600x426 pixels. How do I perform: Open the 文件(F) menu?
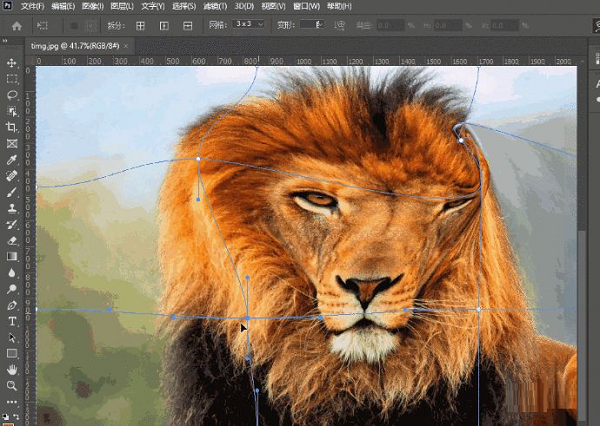click(x=34, y=6)
